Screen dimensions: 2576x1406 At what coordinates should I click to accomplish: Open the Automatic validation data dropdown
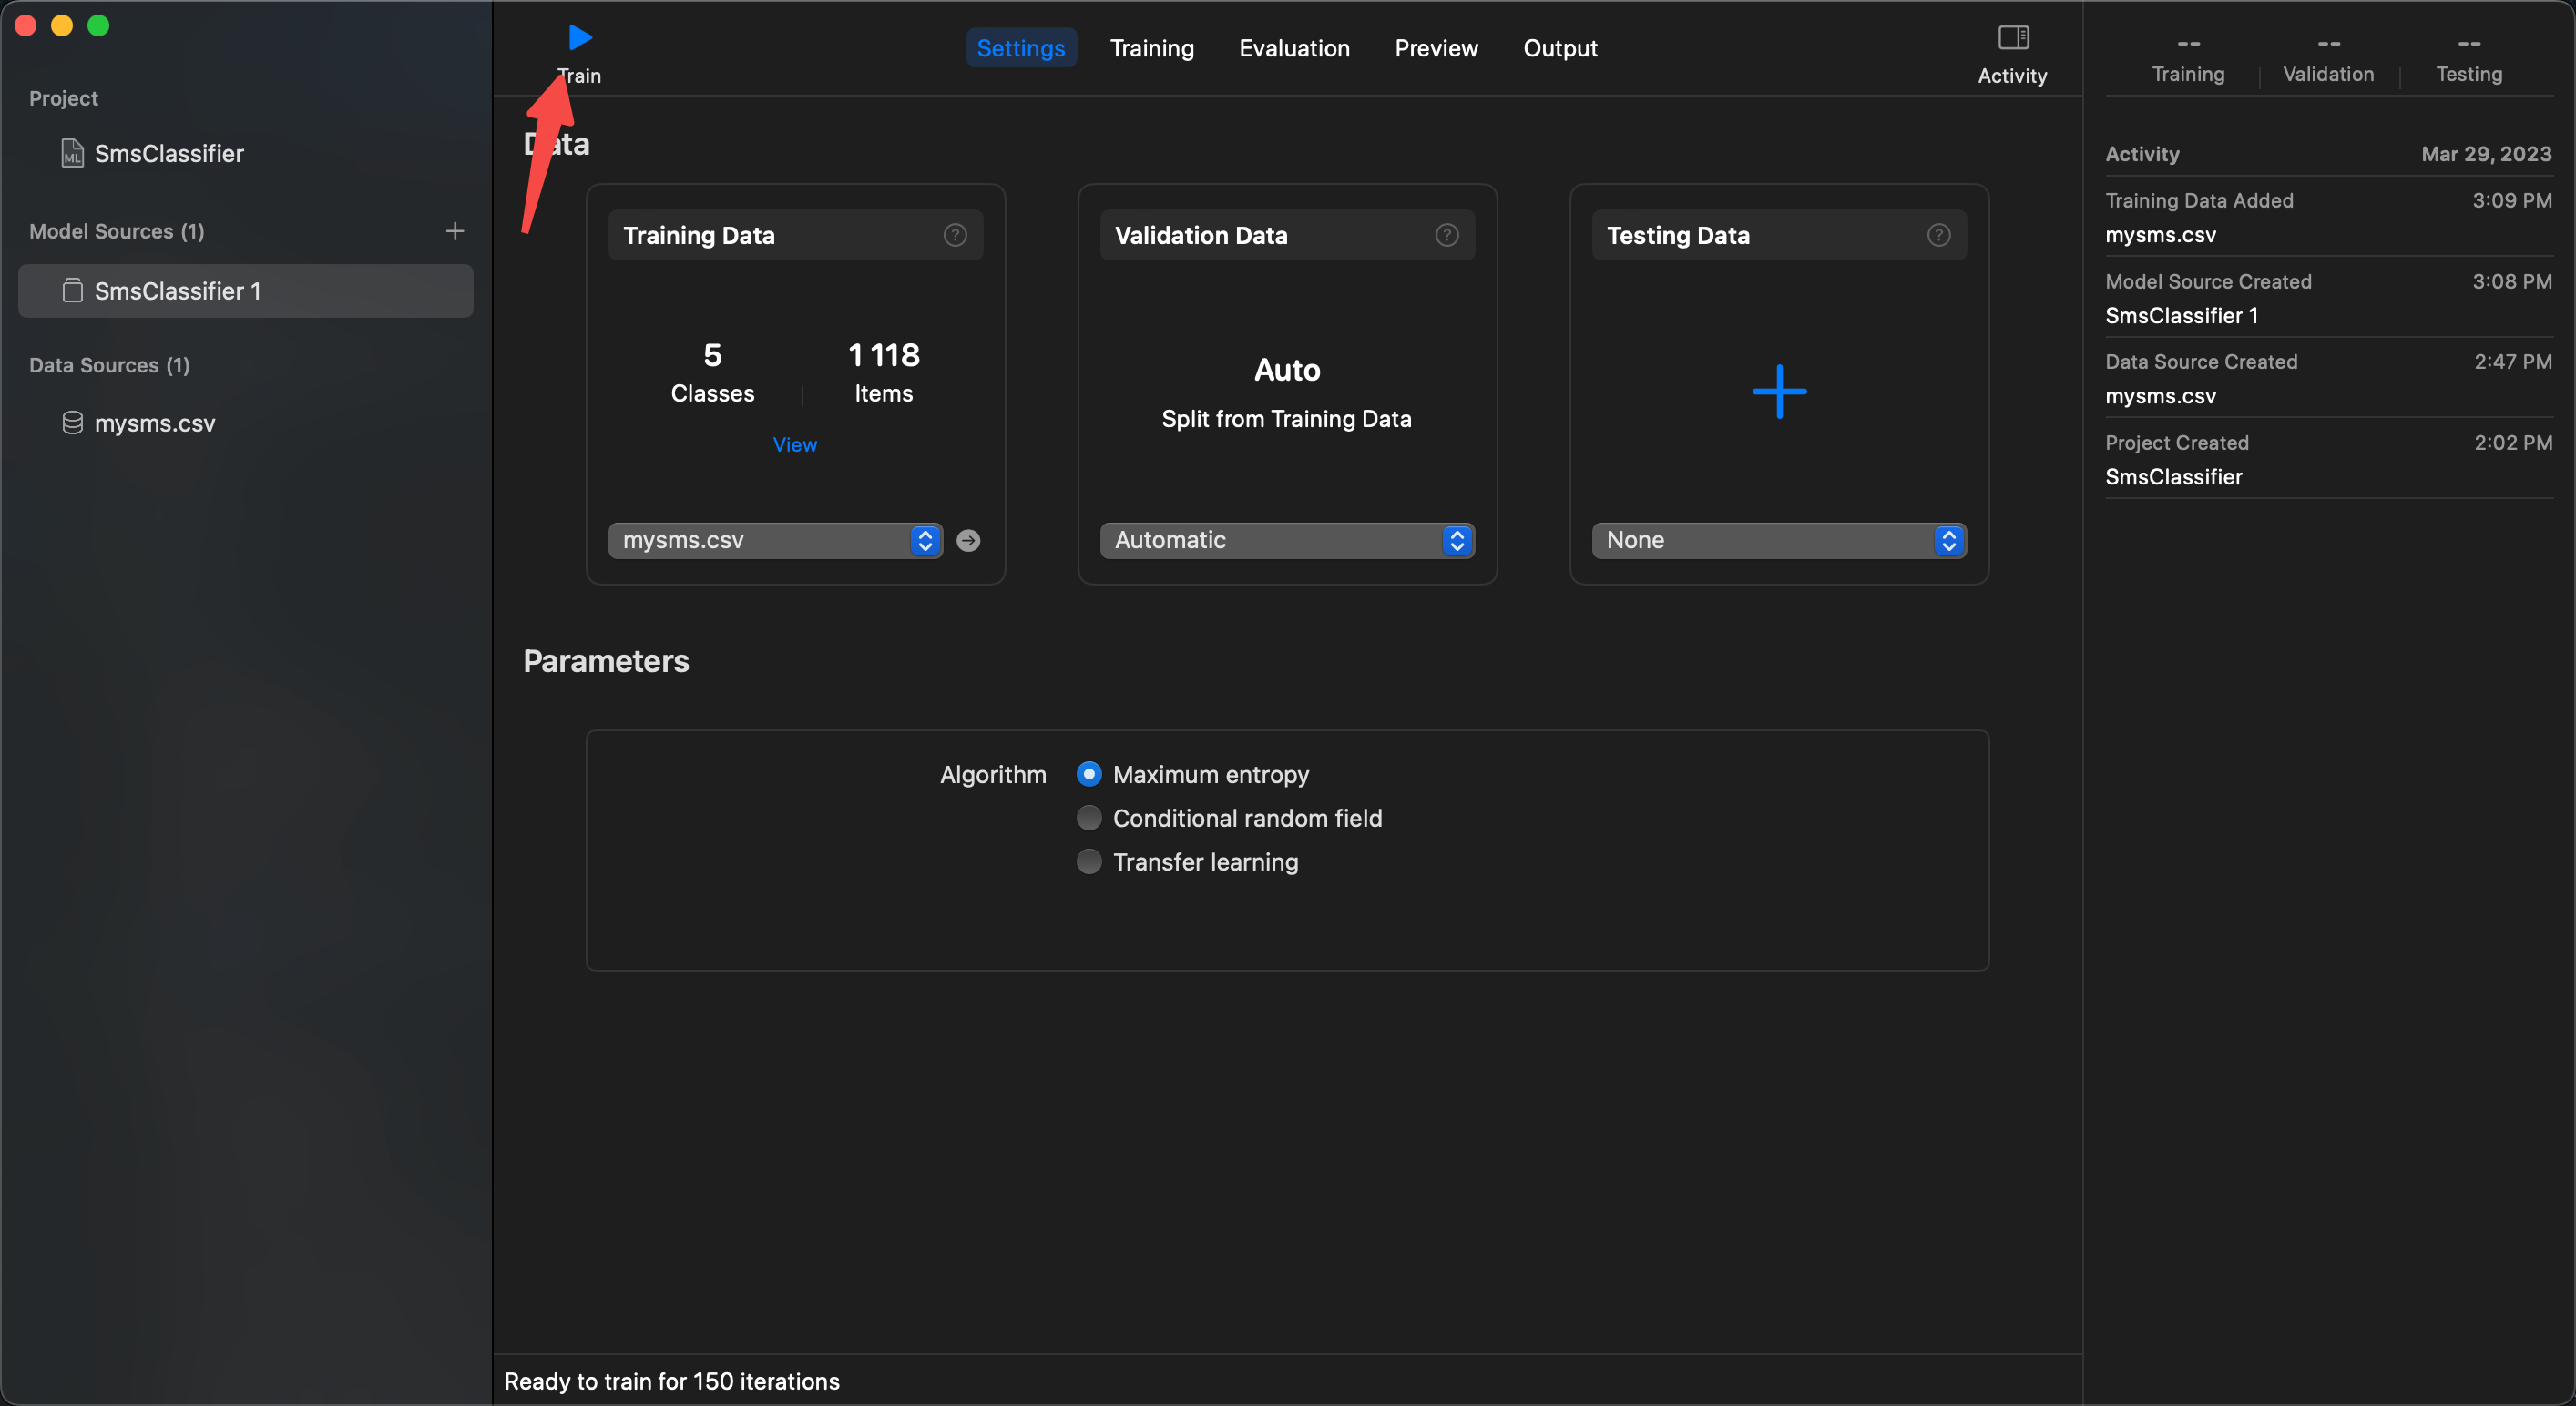coord(1286,541)
